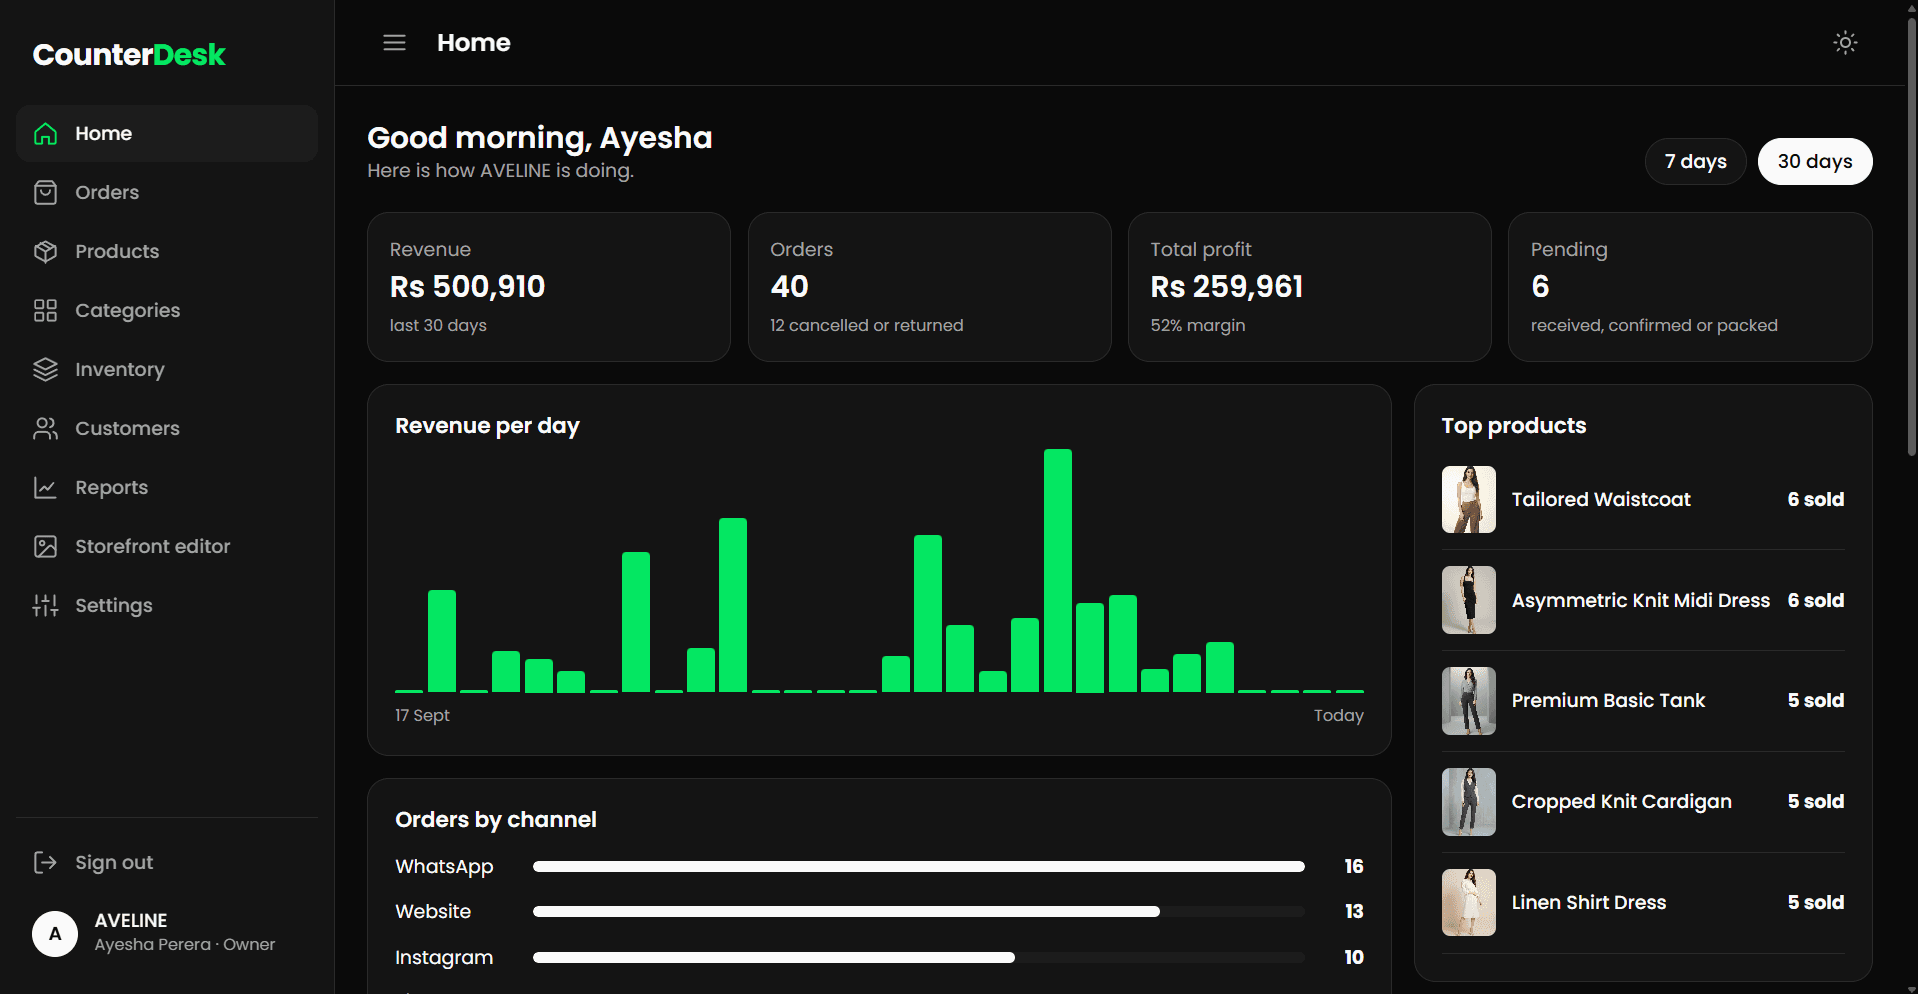1918x994 pixels.
Task: Open Tailored Waistcoat thumbnail
Action: pos(1469,500)
